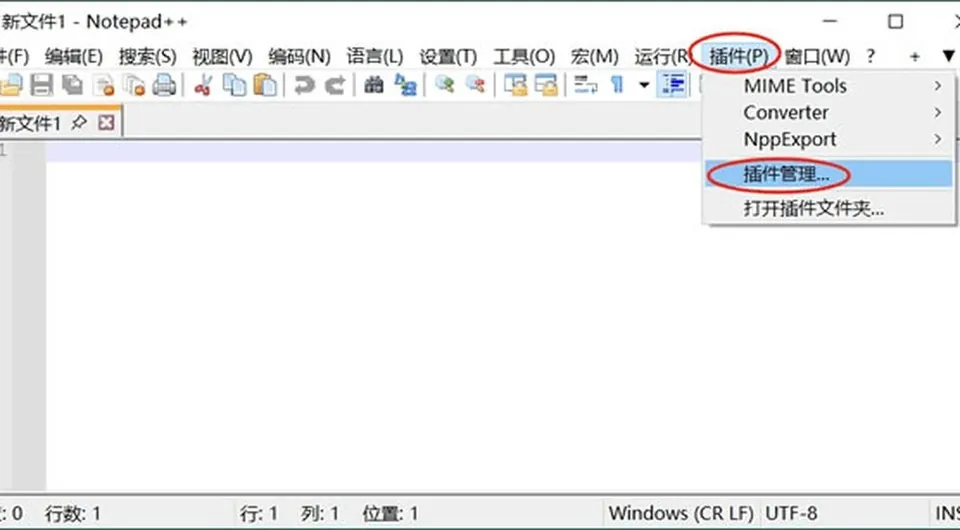Click the 插件(P) menu in the menu bar
960x530 pixels.
(738, 57)
